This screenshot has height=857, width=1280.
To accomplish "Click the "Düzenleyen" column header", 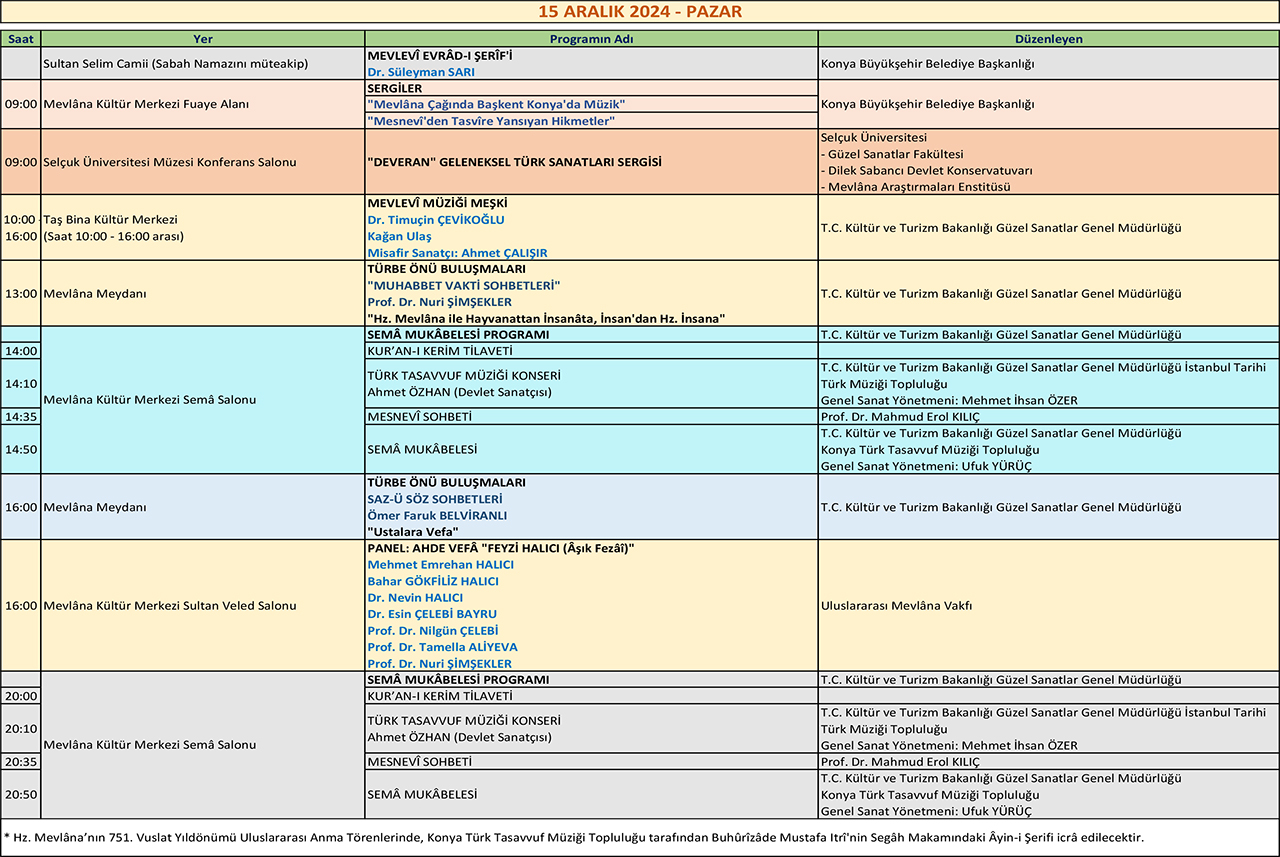I will (x=1048, y=39).
